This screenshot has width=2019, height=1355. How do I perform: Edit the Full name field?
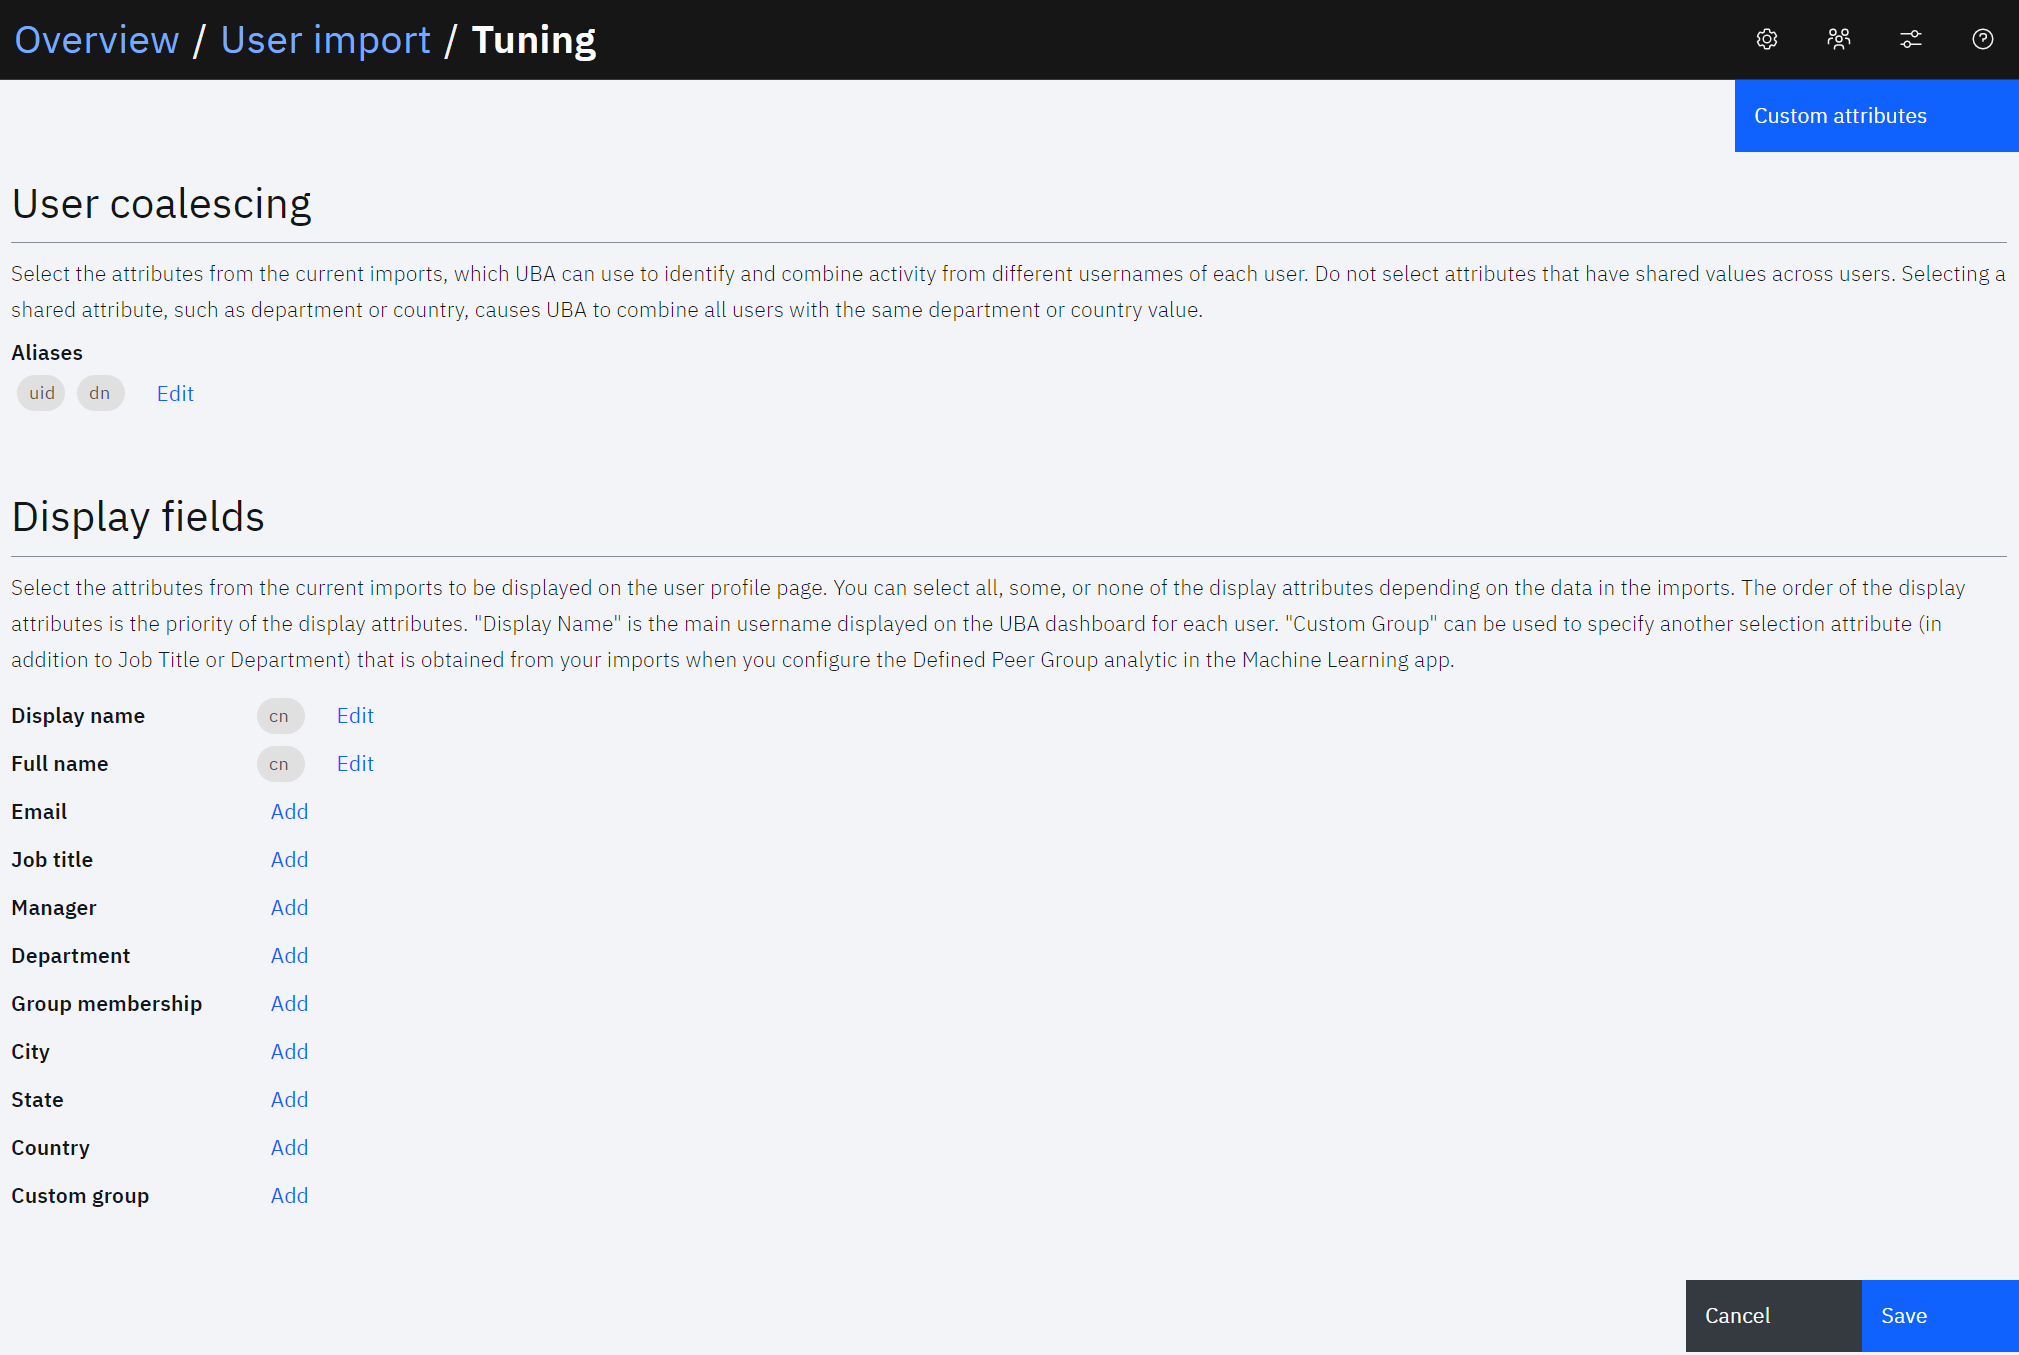pos(355,764)
